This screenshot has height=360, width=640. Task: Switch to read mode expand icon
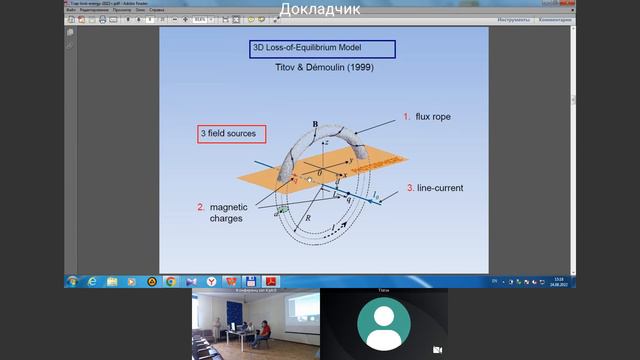[276, 20]
